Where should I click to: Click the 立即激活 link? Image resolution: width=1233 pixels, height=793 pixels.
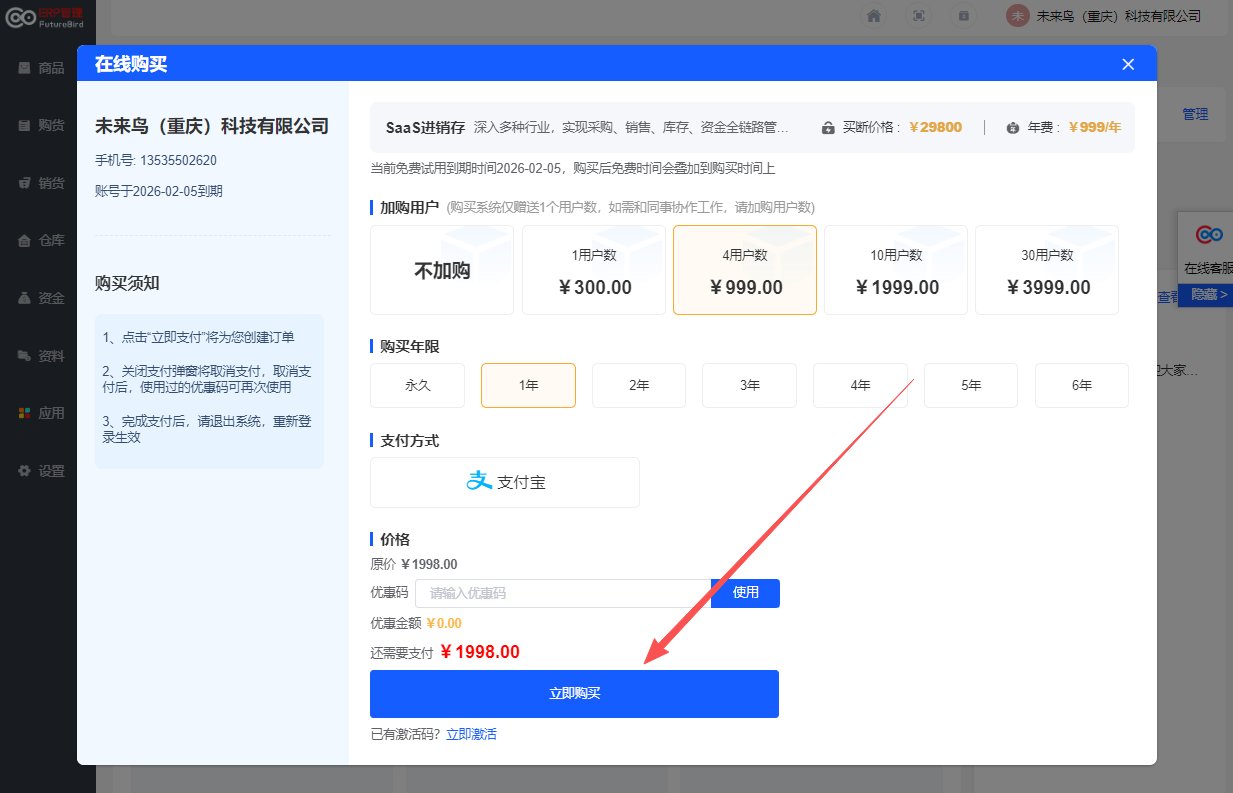point(471,735)
